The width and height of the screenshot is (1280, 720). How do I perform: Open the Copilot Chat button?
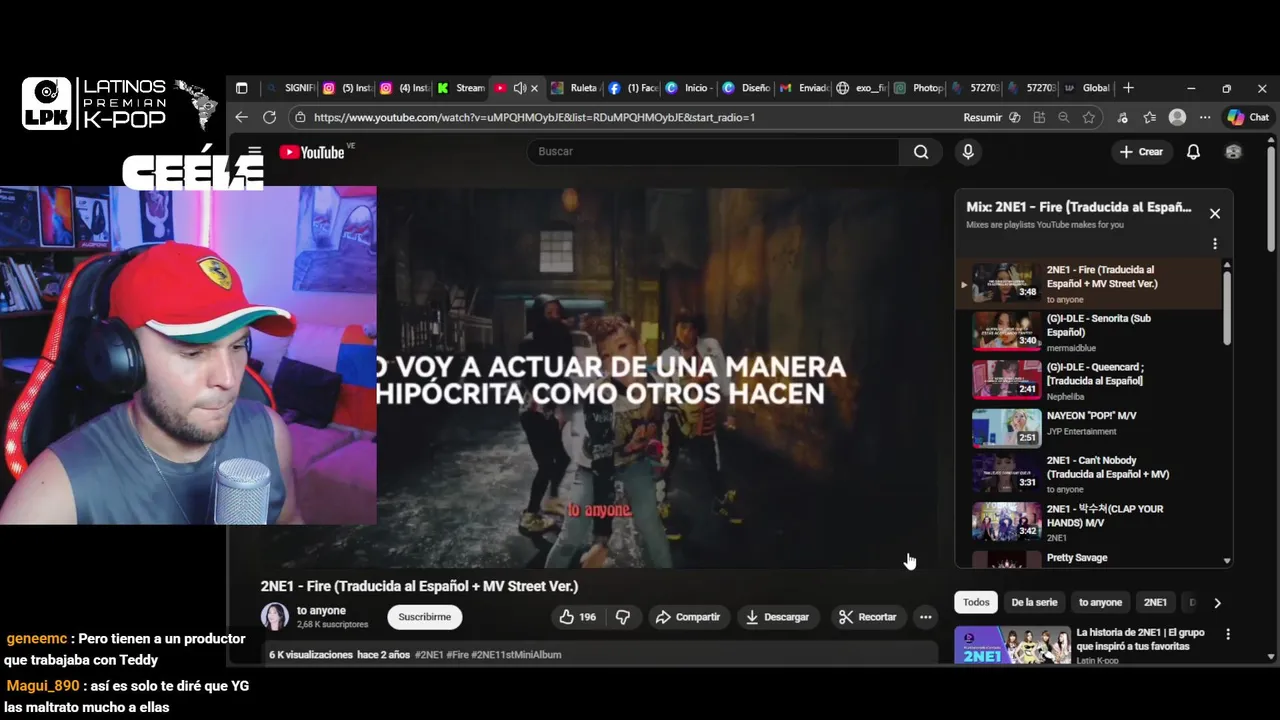click(x=1248, y=117)
